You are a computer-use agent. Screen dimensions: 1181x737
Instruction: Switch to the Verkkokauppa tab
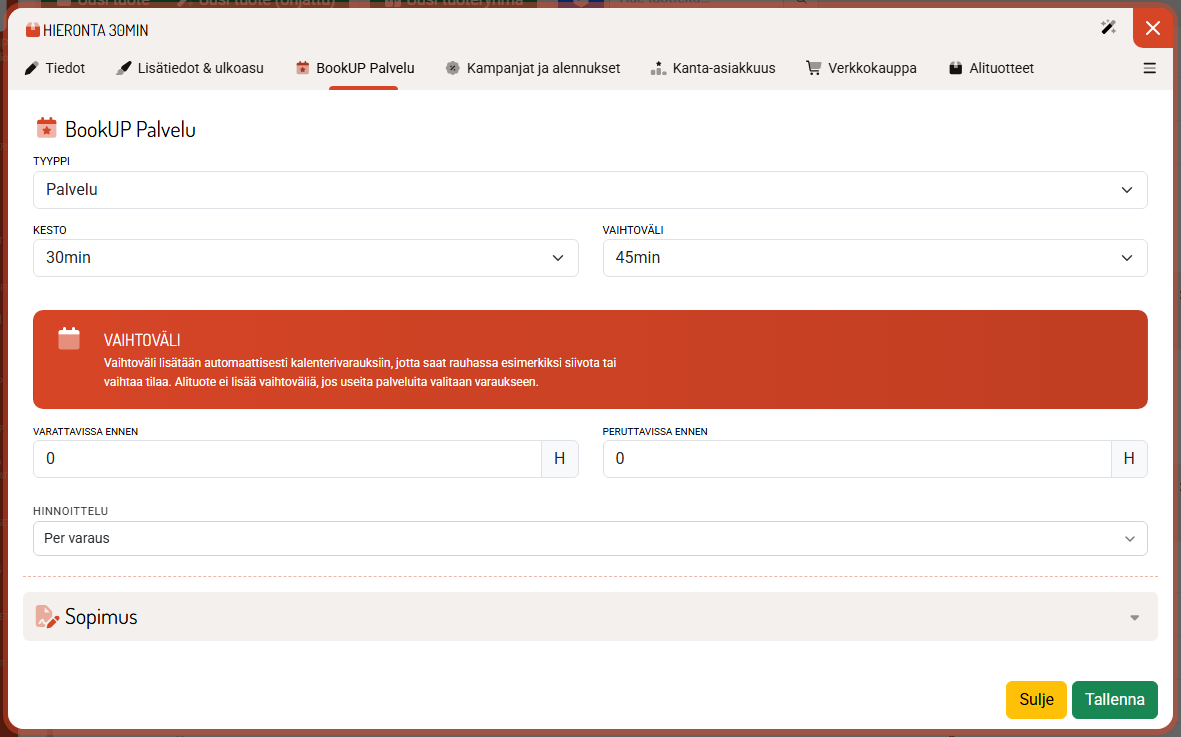pyautogui.click(x=861, y=69)
